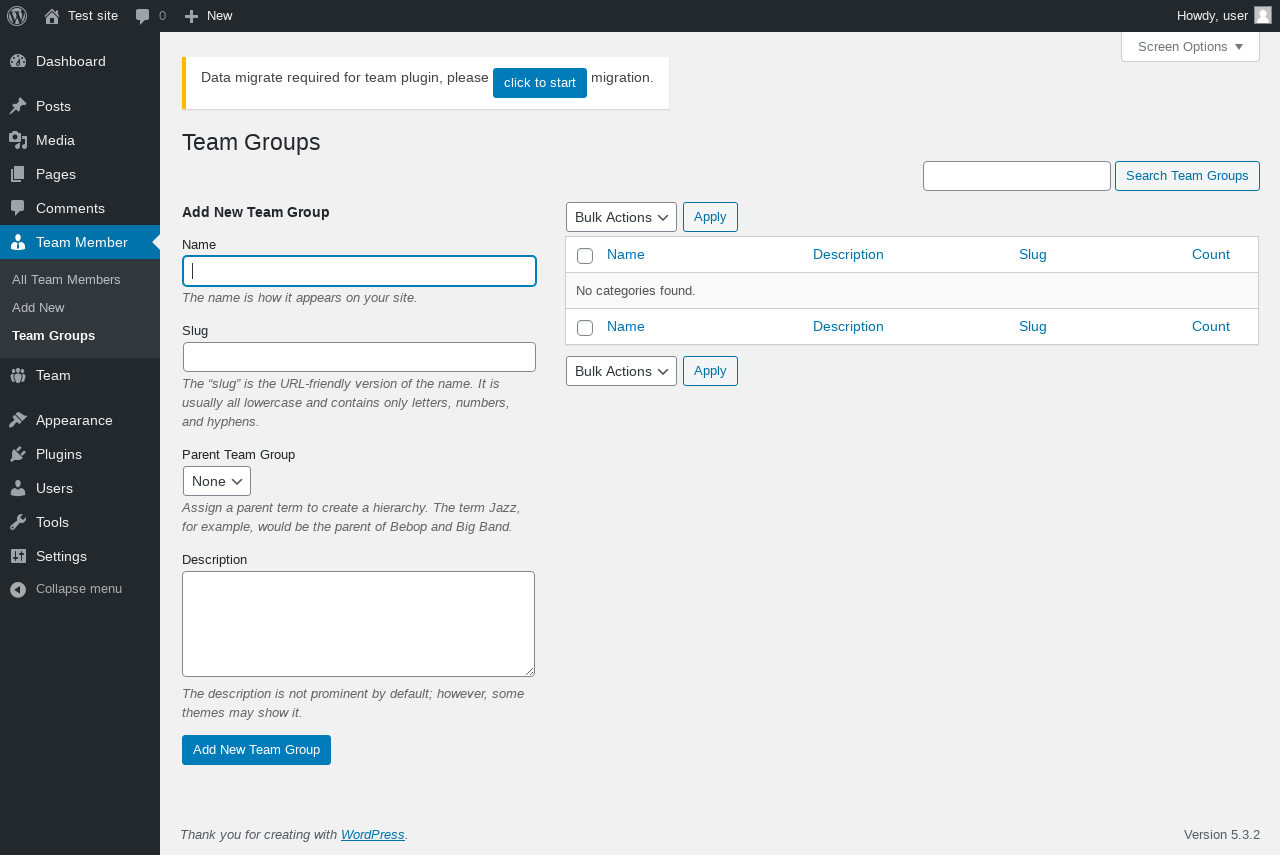
Task: Click the Media icon in sidebar
Action: tap(18, 140)
